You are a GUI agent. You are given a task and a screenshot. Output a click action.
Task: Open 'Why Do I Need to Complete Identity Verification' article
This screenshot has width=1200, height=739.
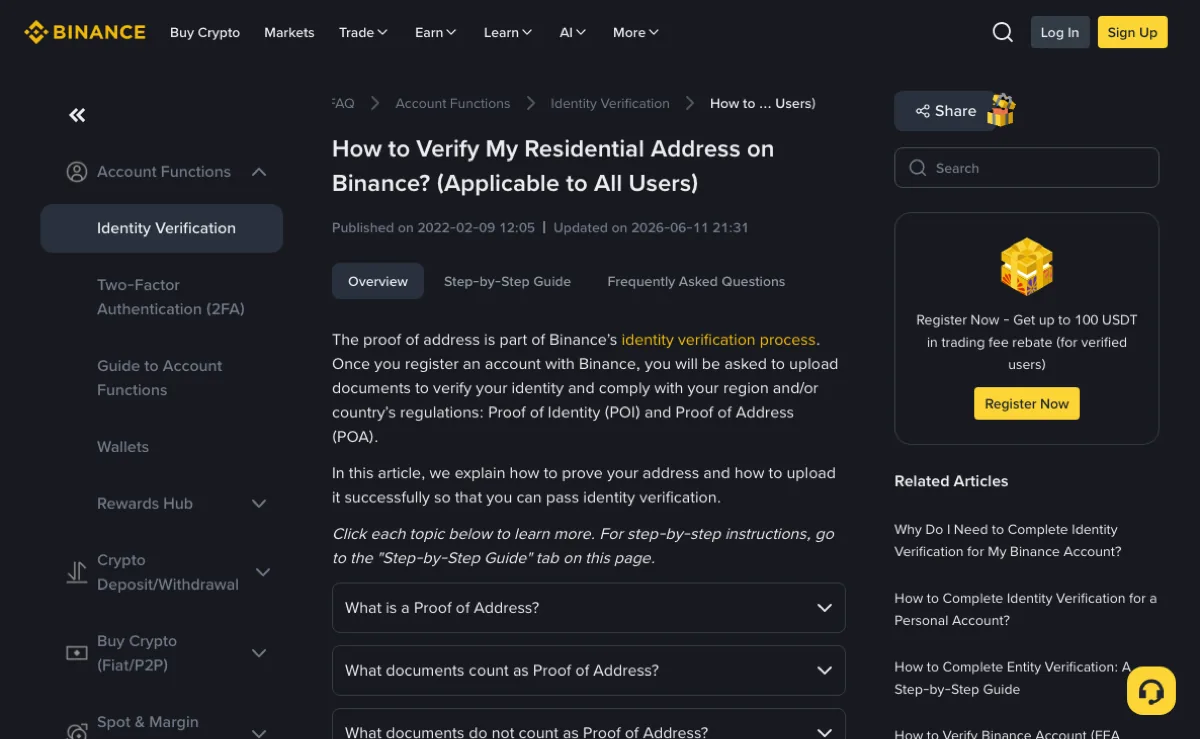click(x=1008, y=541)
